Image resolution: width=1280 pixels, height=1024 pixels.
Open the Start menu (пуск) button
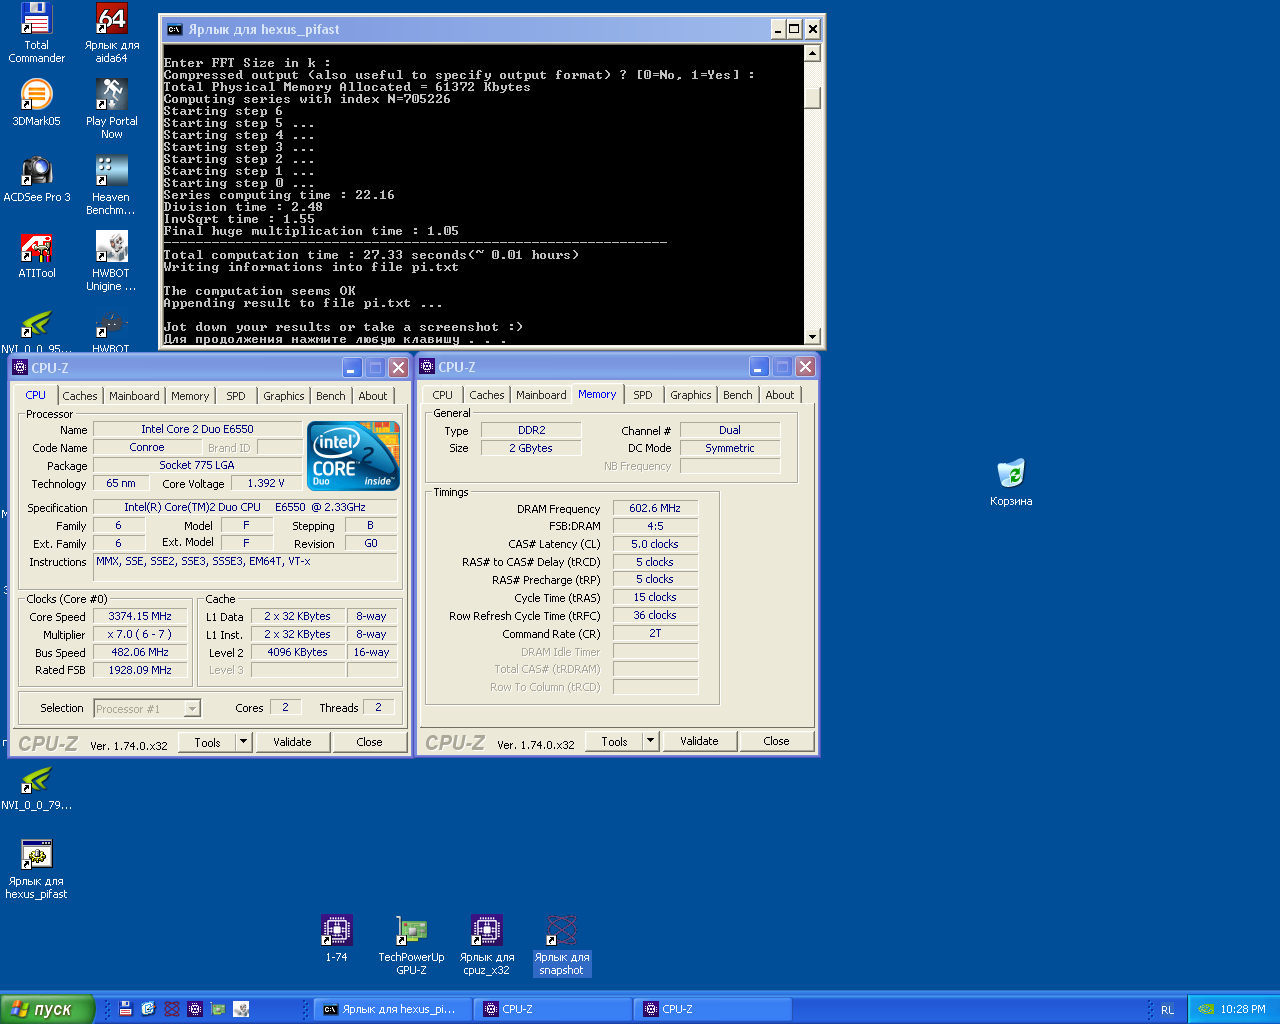click(x=48, y=1009)
